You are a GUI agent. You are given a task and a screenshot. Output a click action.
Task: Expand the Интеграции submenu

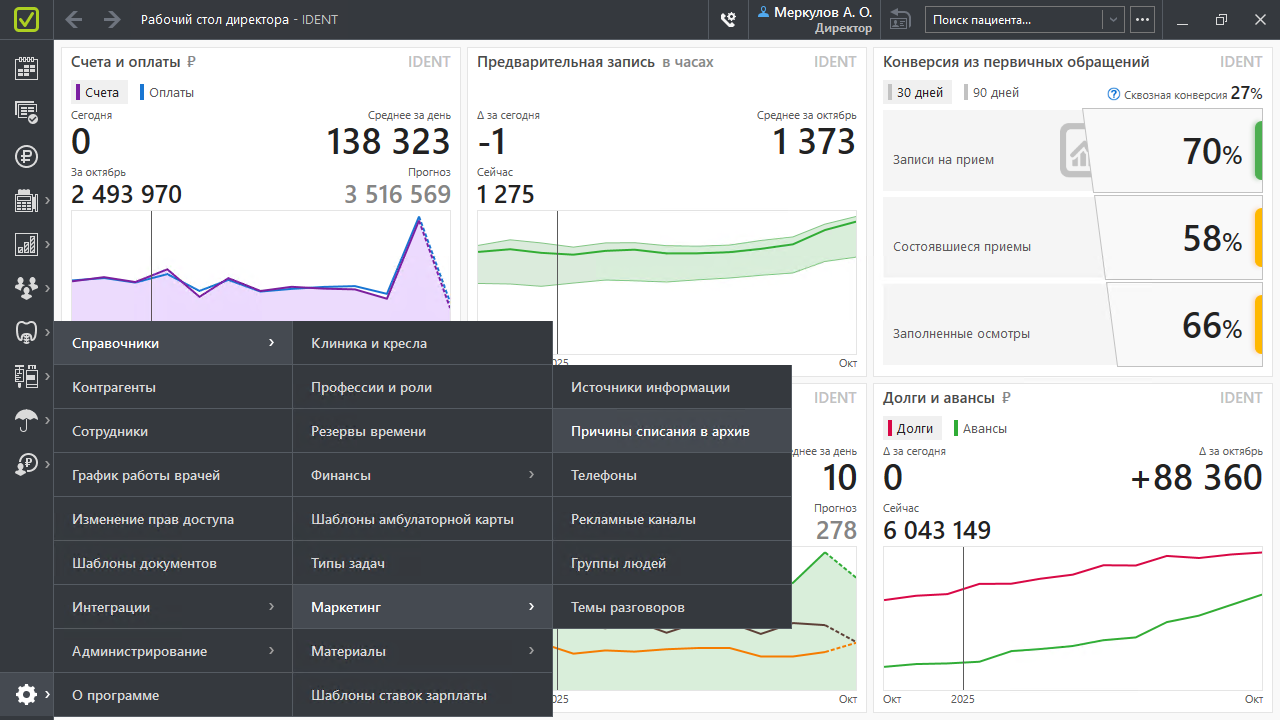pos(172,607)
